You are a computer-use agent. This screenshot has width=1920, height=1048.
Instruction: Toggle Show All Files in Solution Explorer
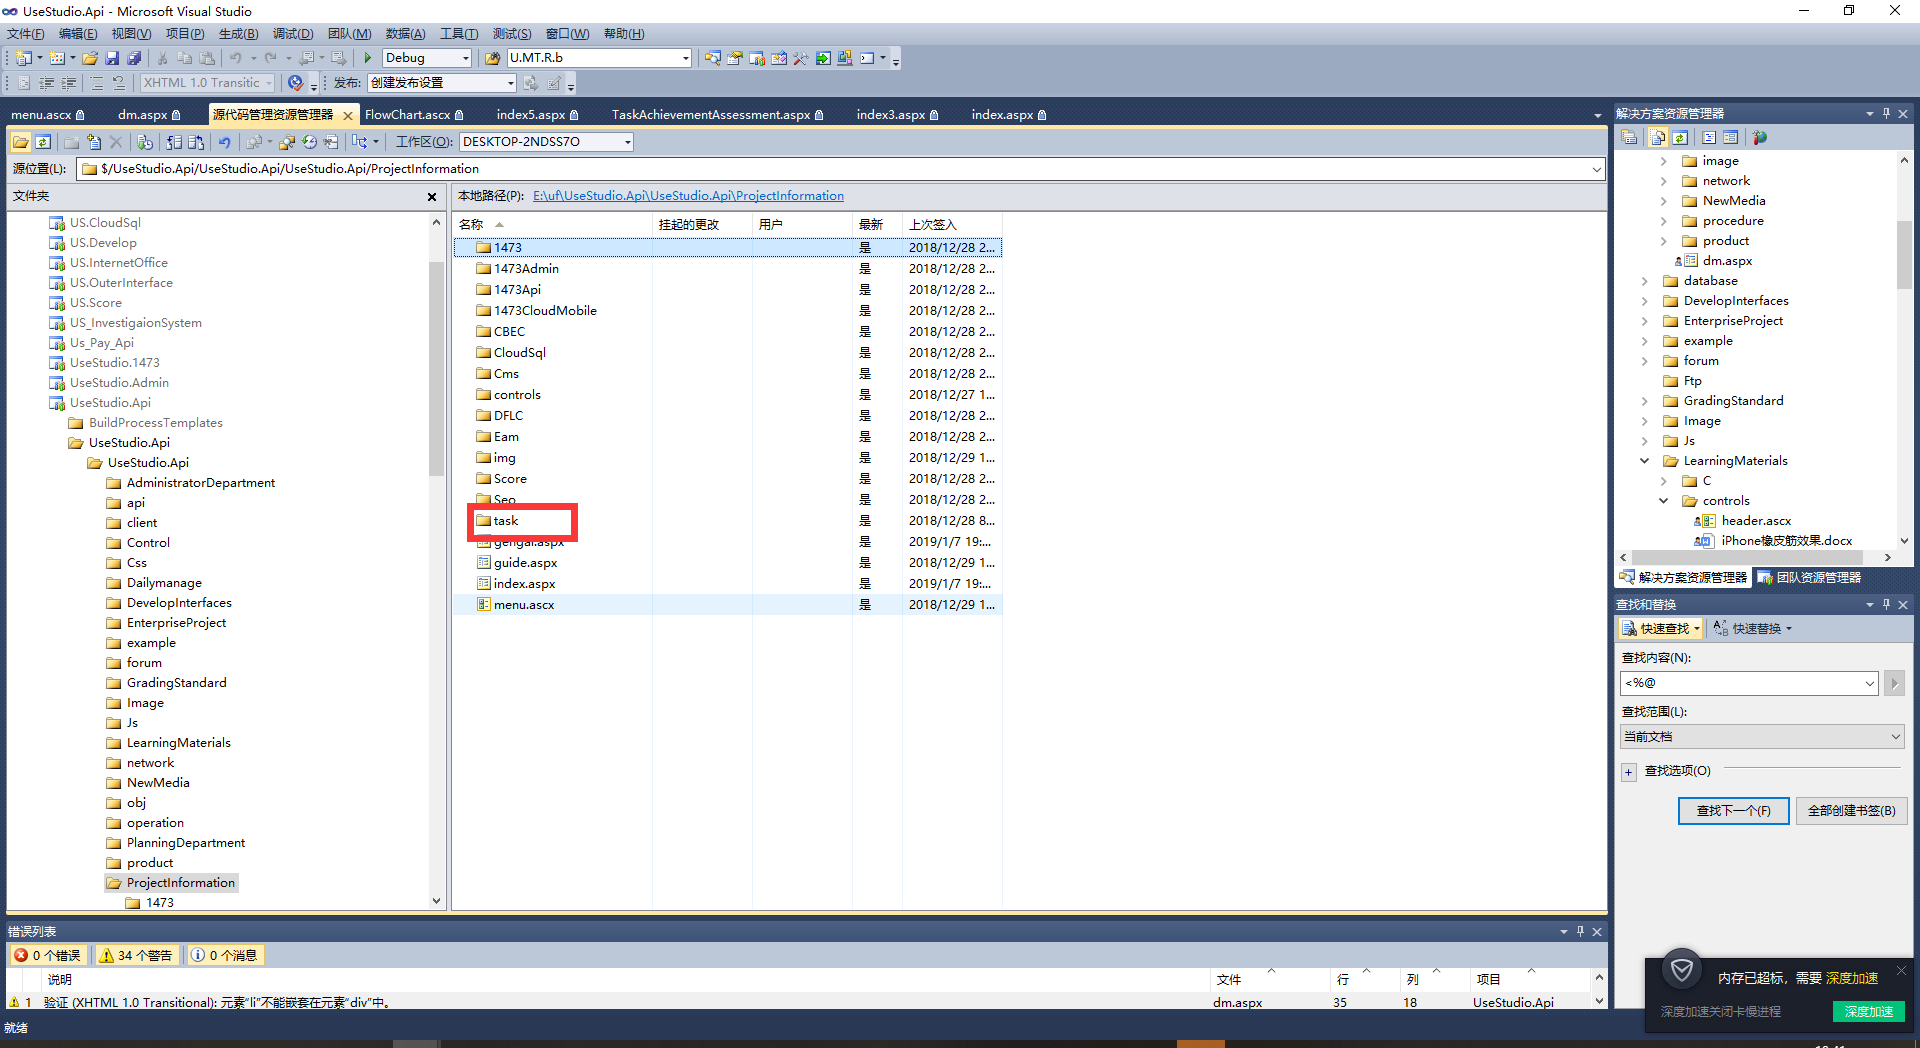(x=1658, y=137)
